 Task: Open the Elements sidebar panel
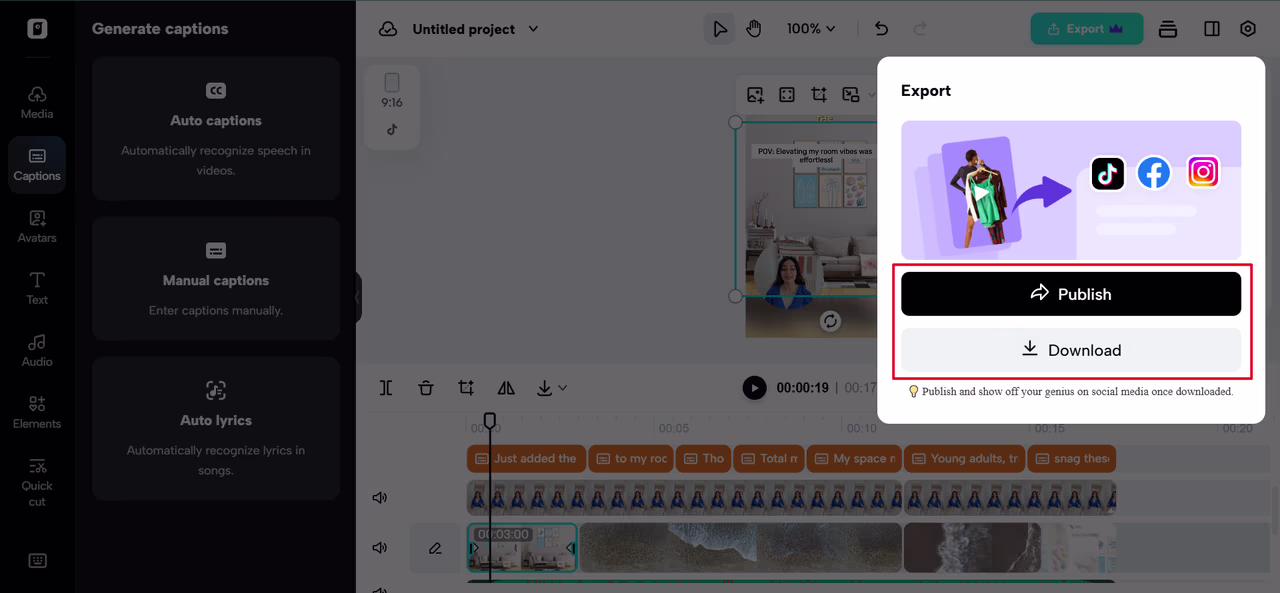[37, 413]
